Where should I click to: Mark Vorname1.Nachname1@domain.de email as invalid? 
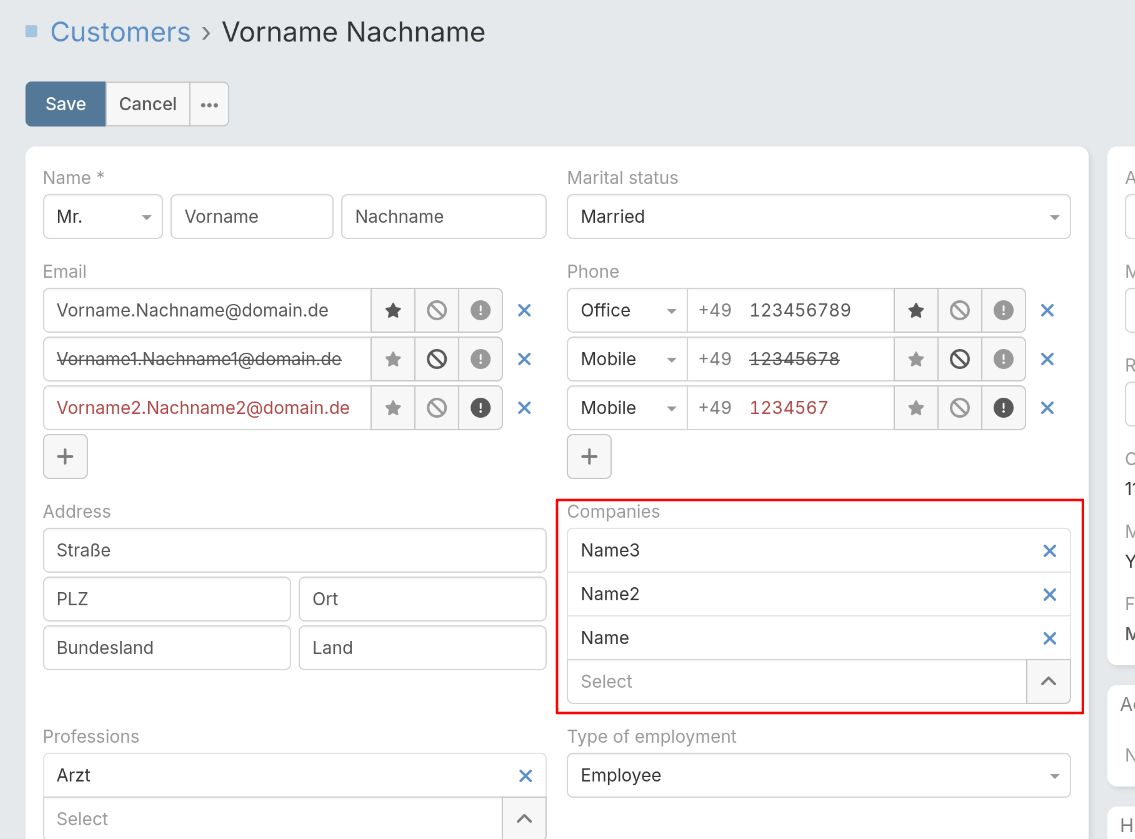pyautogui.click(x=481, y=359)
